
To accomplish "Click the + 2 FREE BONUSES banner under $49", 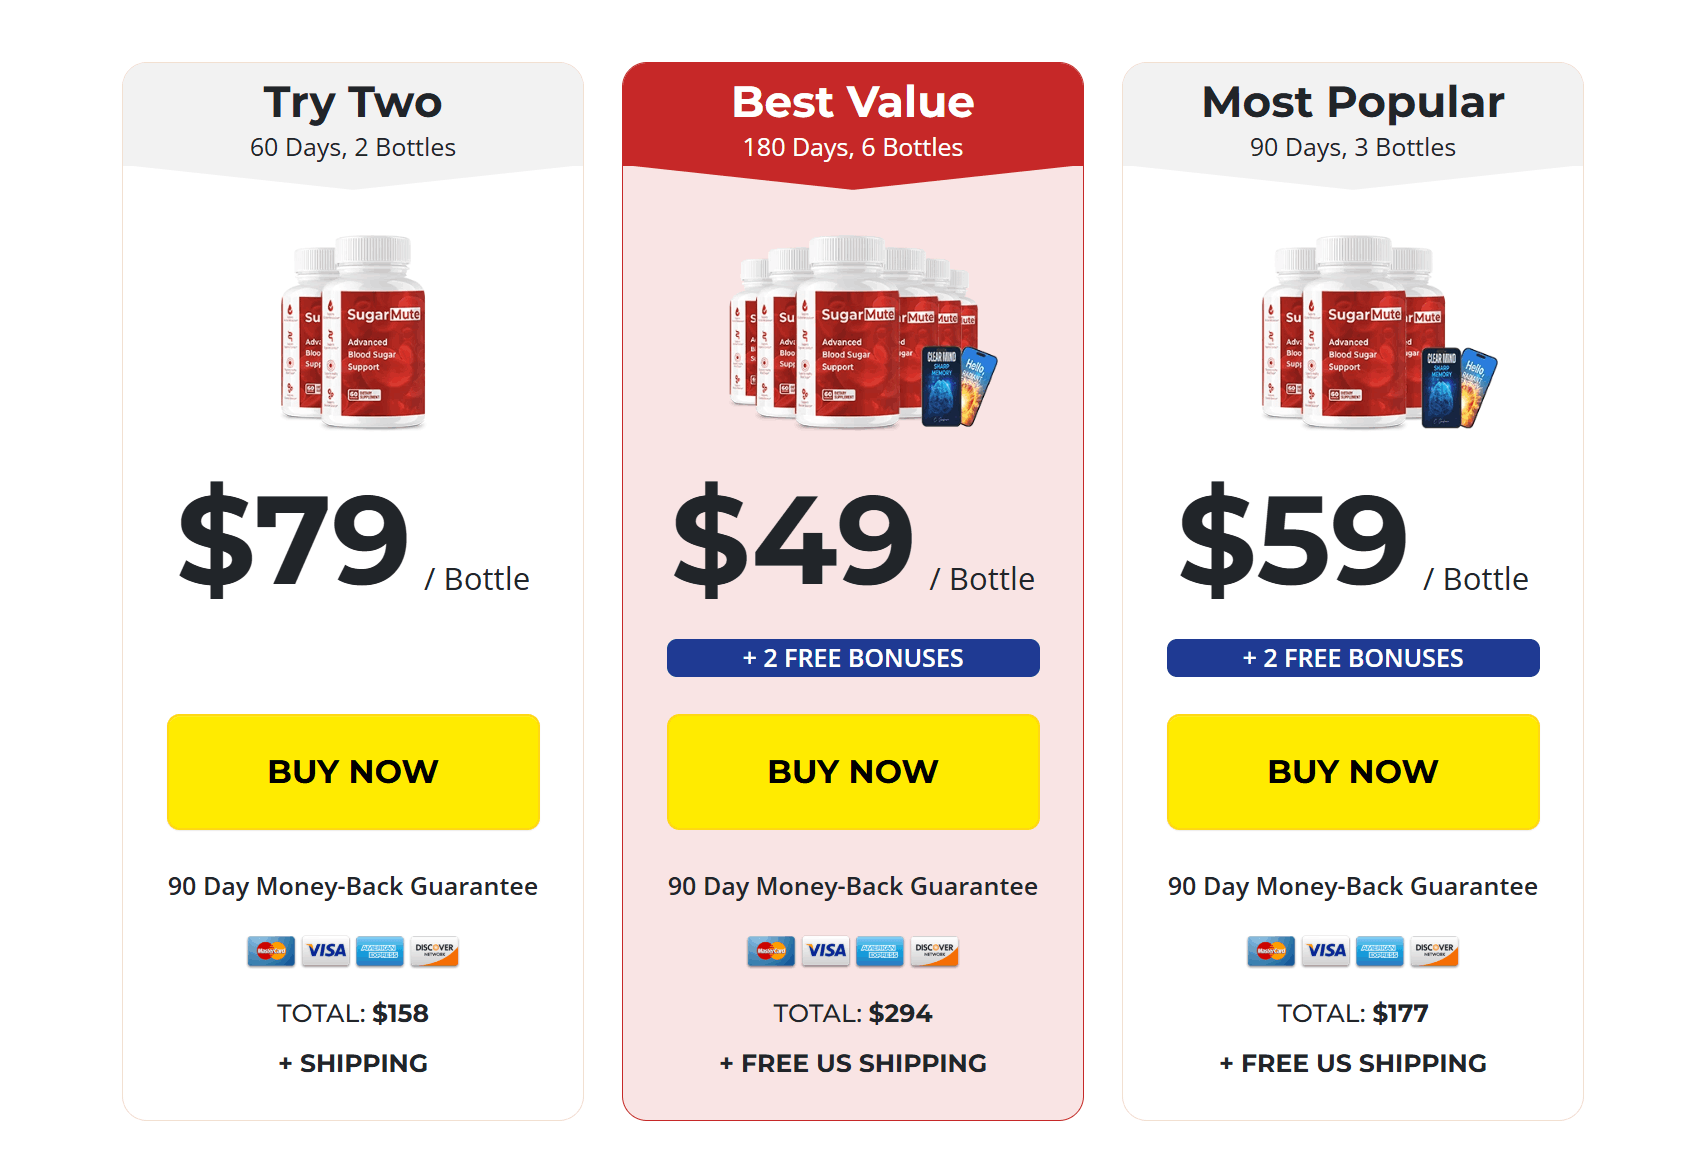I will (x=852, y=658).
